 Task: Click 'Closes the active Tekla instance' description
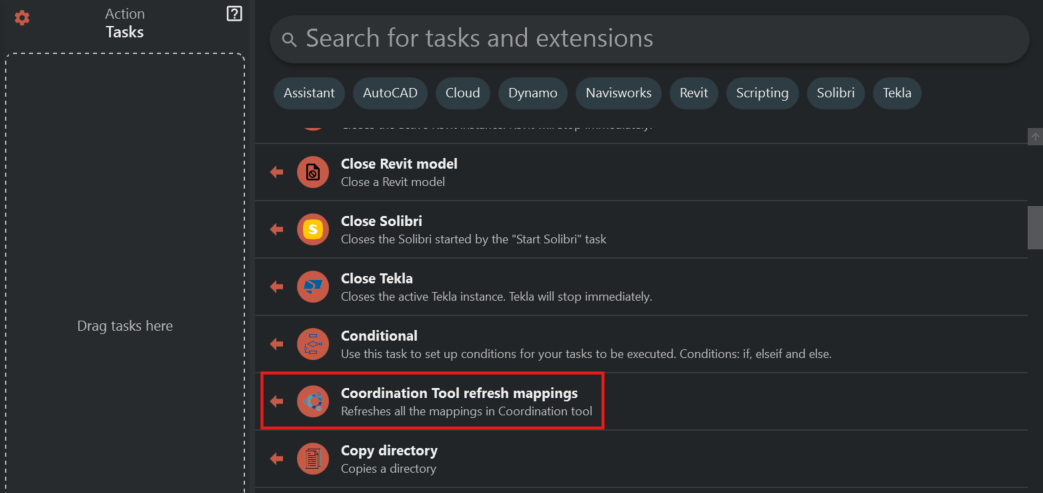point(496,296)
